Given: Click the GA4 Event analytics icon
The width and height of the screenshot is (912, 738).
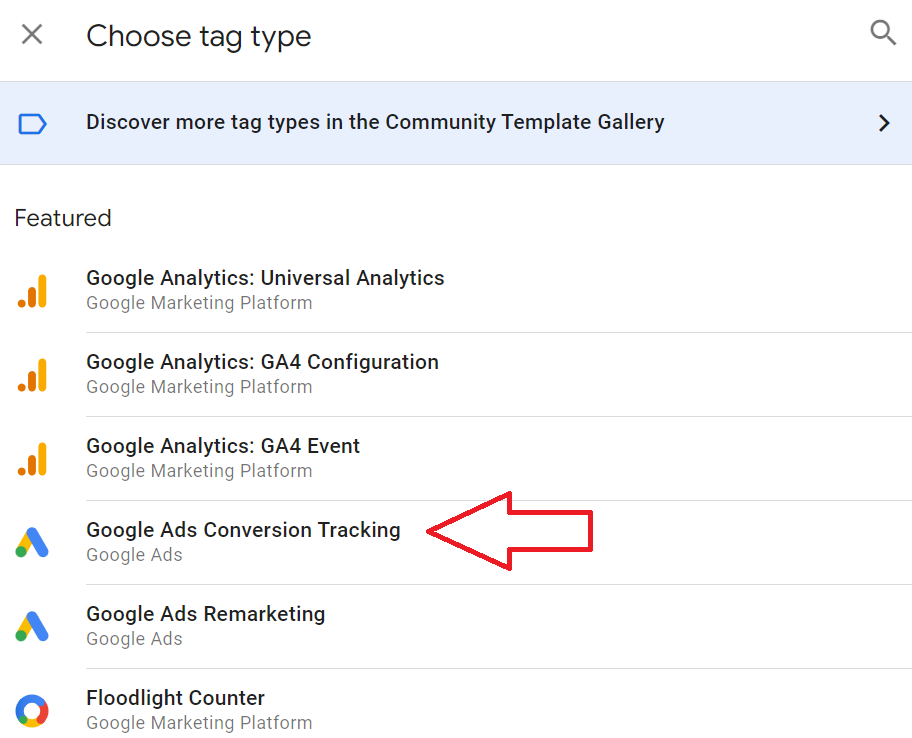Looking at the screenshot, I should click(x=32, y=459).
